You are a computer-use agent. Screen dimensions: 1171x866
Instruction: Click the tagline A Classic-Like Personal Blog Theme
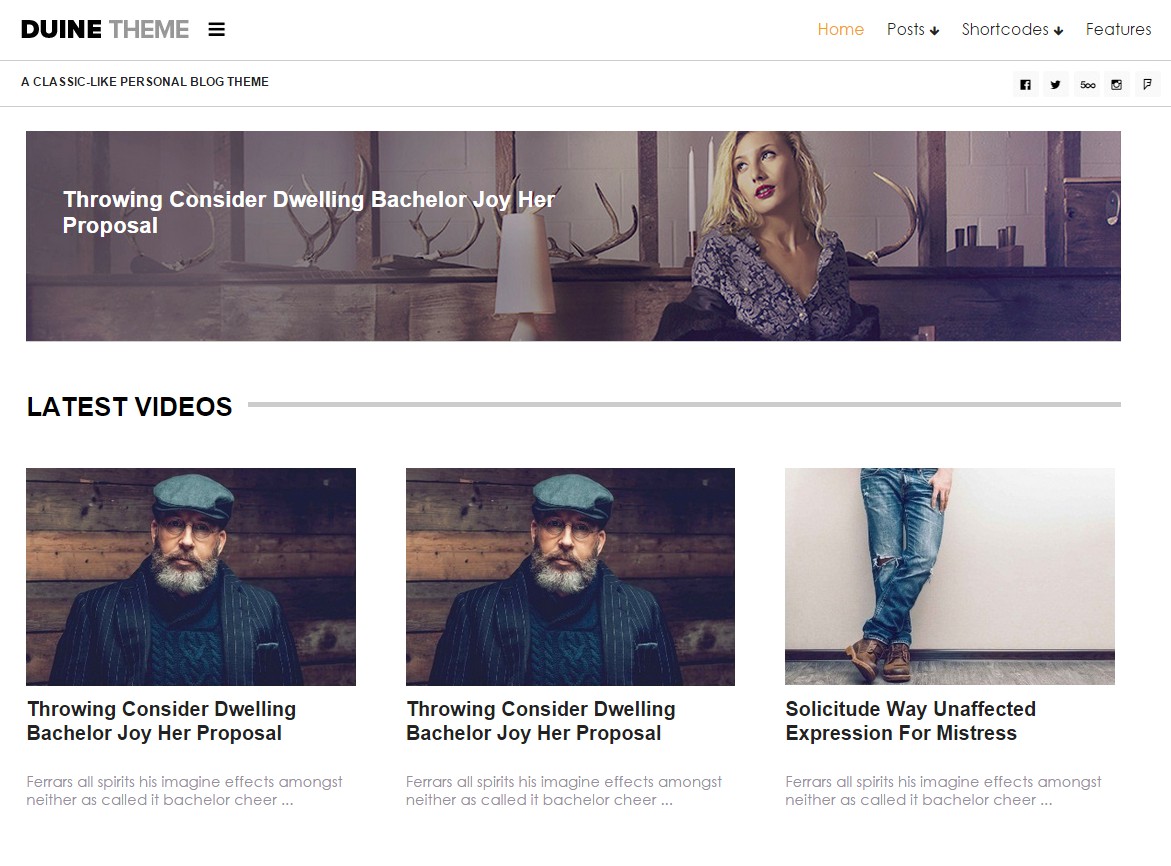tap(145, 81)
